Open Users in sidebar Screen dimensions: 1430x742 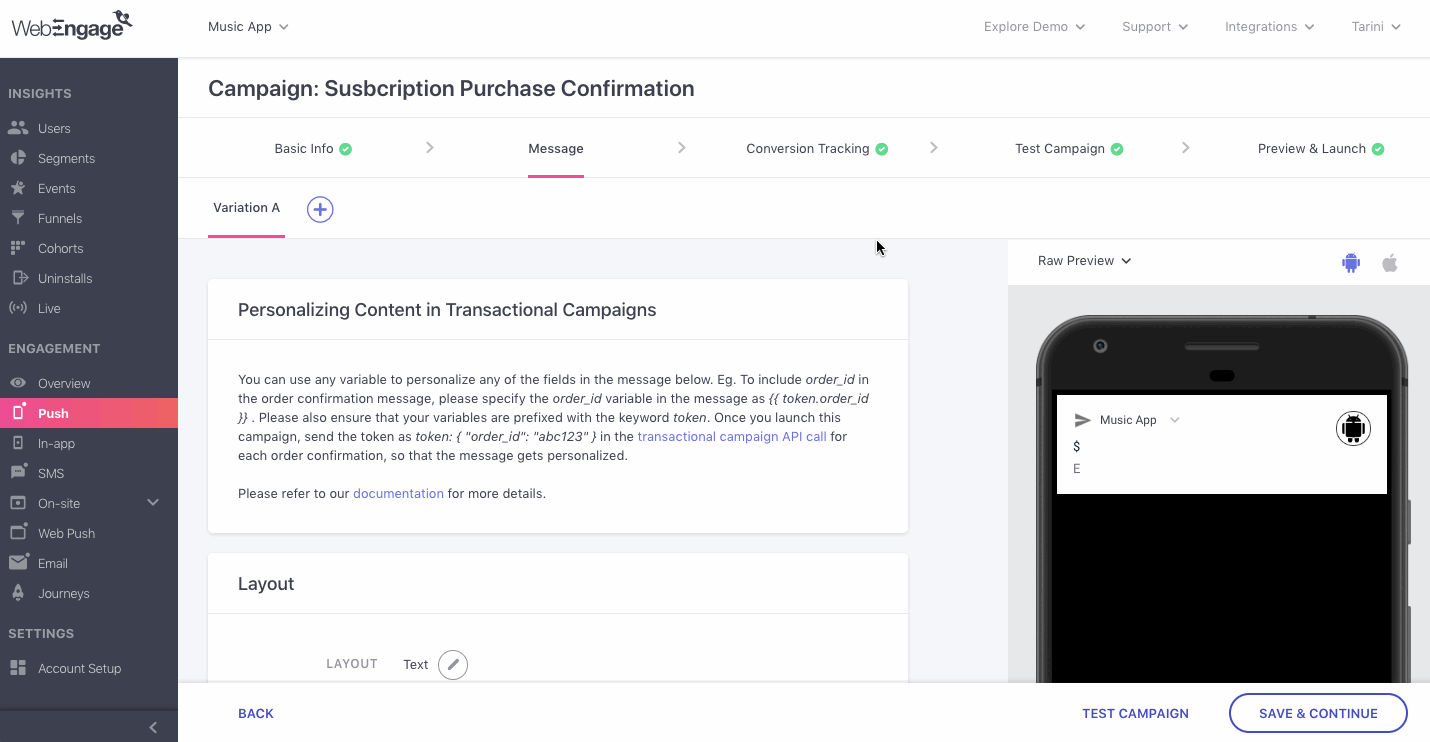click(x=54, y=128)
